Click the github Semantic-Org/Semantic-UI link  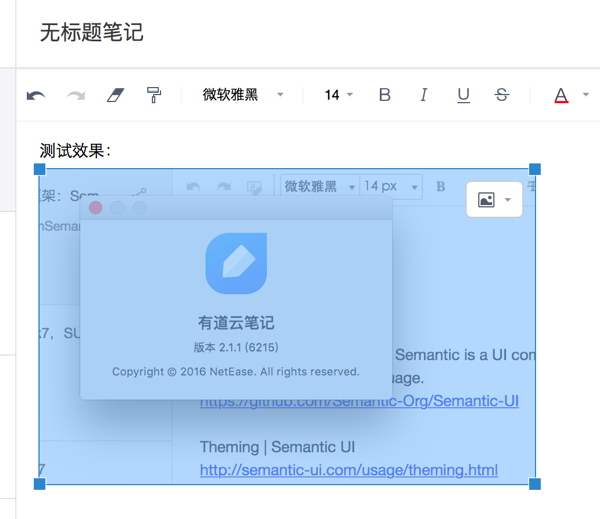coord(359,401)
